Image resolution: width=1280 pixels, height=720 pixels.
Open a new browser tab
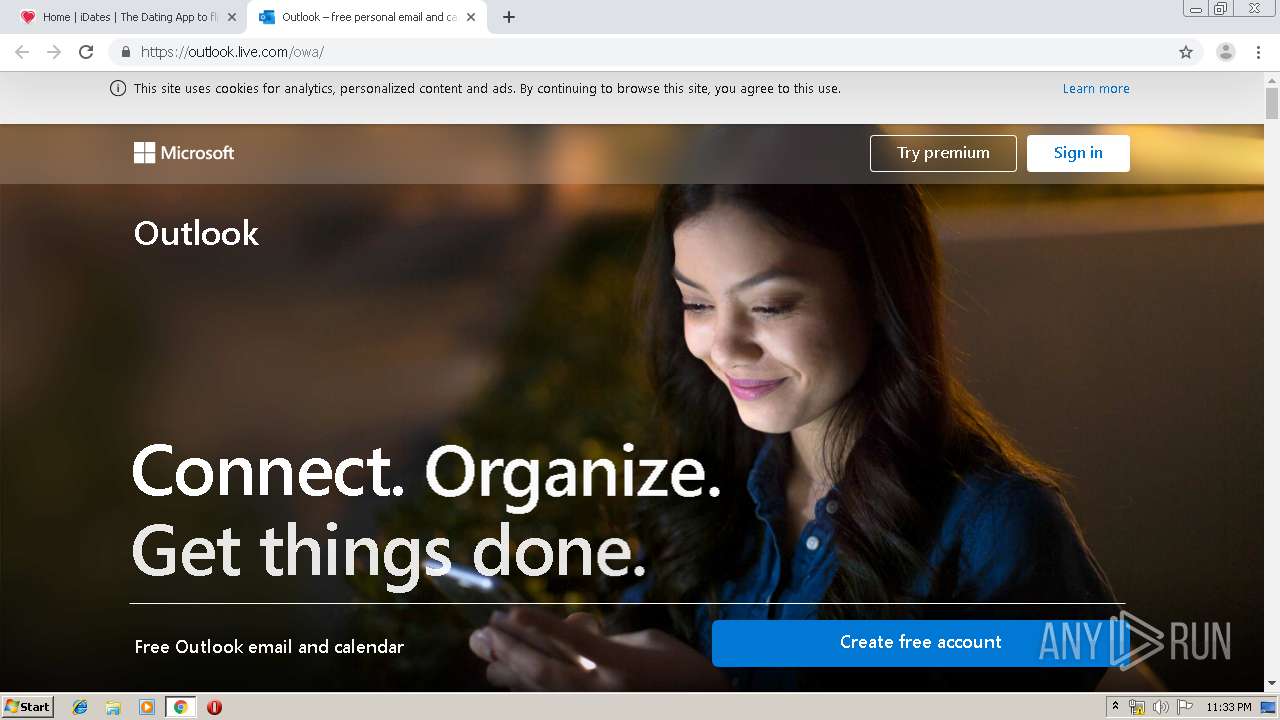click(509, 17)
